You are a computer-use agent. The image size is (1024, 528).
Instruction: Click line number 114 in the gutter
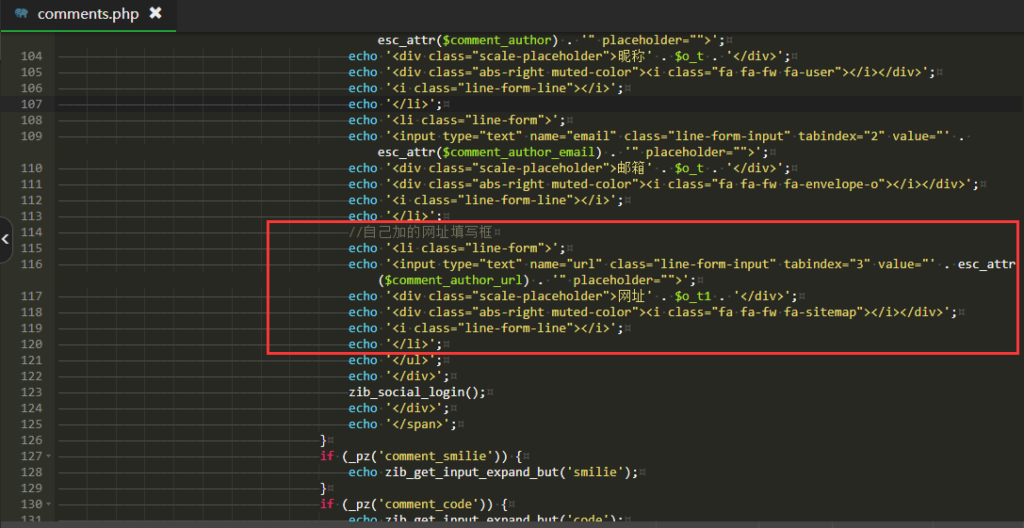click(x=30, y=232)
